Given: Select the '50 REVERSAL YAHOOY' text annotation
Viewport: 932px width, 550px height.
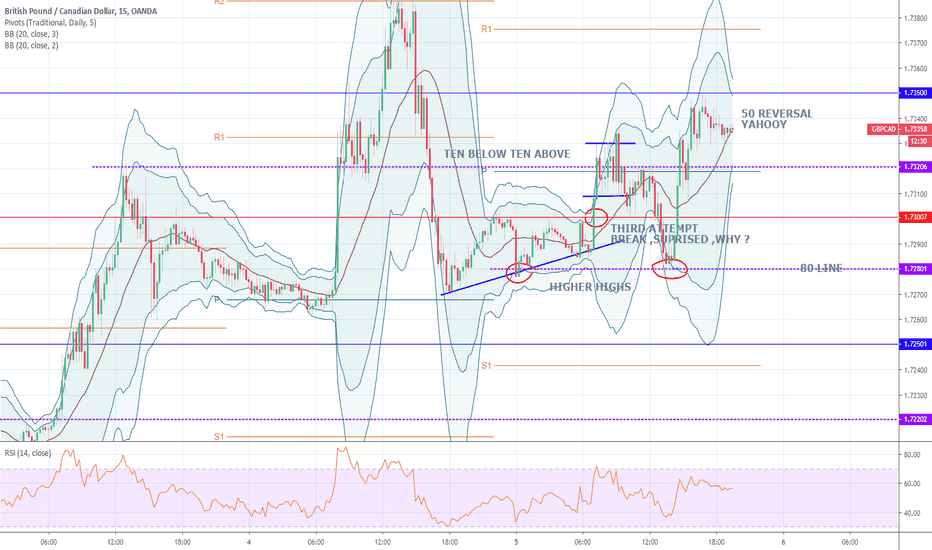Looking at the screenshot, I should pos(776,120).
